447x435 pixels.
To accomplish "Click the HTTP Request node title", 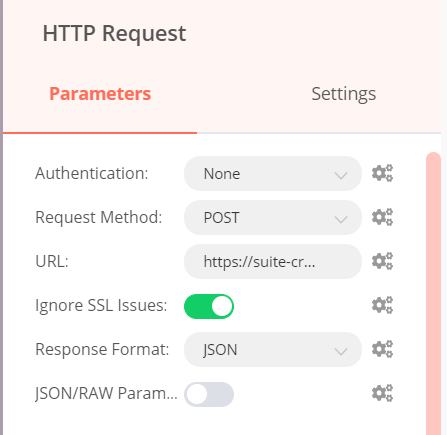I will point(114,34).
